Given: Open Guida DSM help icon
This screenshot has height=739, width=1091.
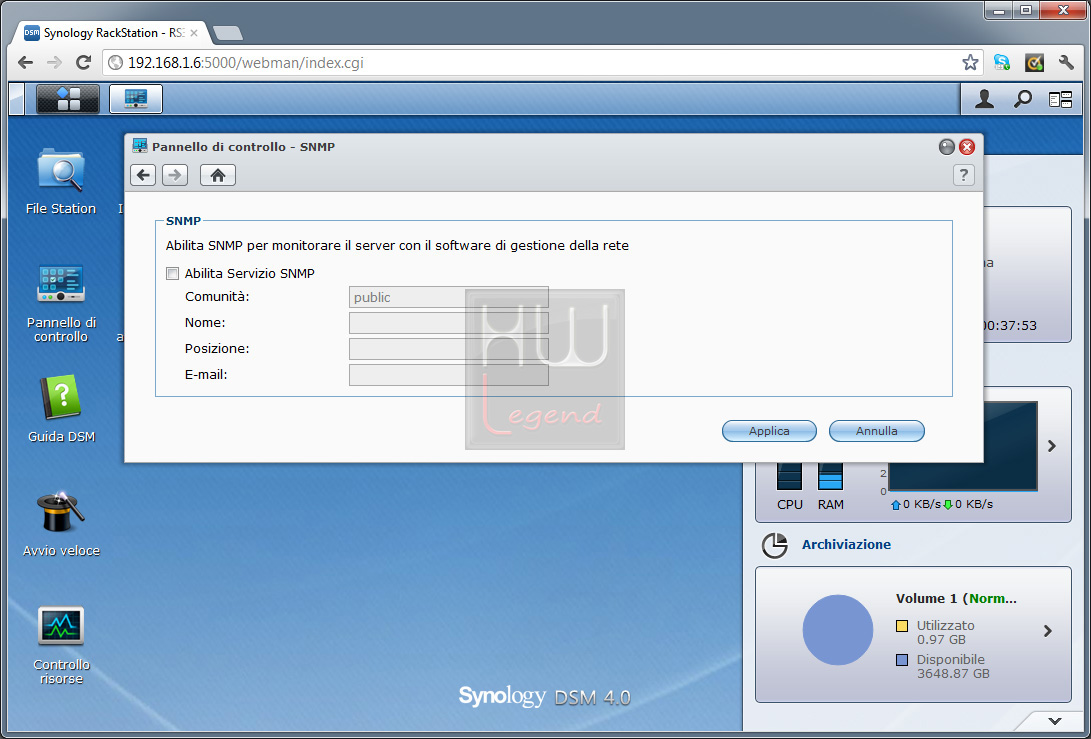Looking at the screenshot, I should click(x=61, y=409).
